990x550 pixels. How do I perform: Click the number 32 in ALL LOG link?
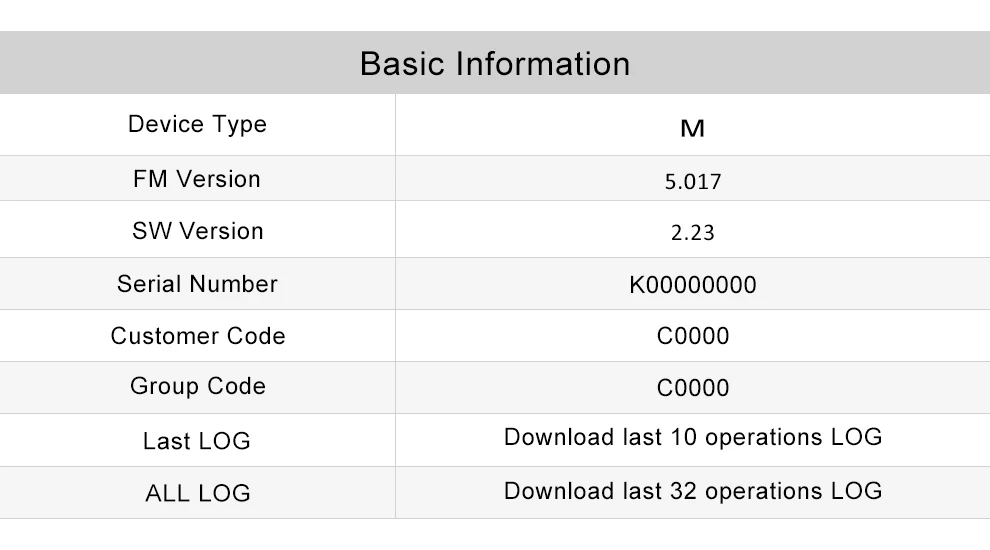point(683,491)
